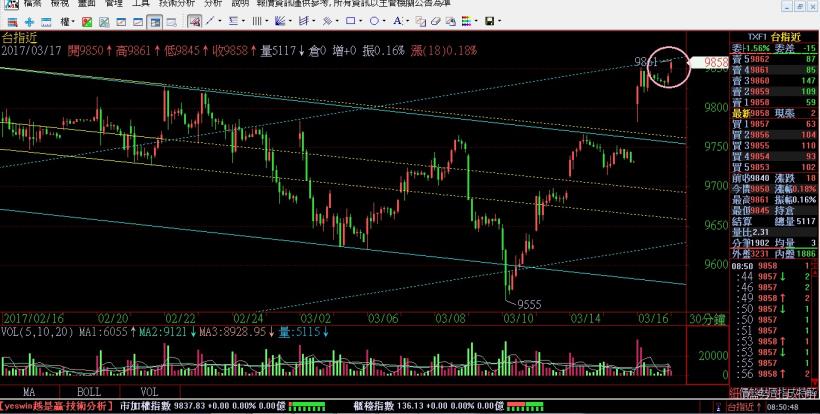Click the 9555 low price label on chart
The height and width of the screenshot is (414, 820).
pos(527,304)
